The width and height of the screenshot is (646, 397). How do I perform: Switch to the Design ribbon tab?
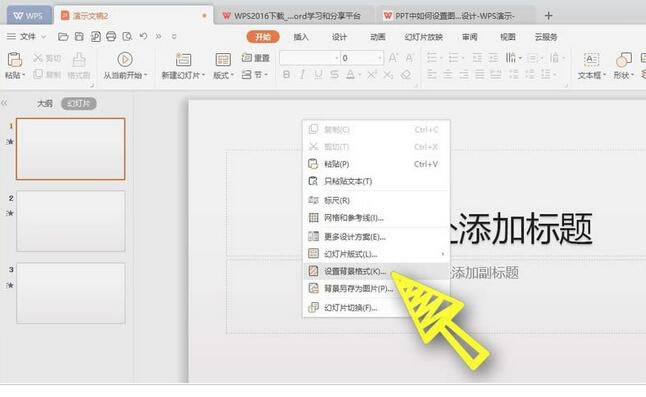(339, 37)
